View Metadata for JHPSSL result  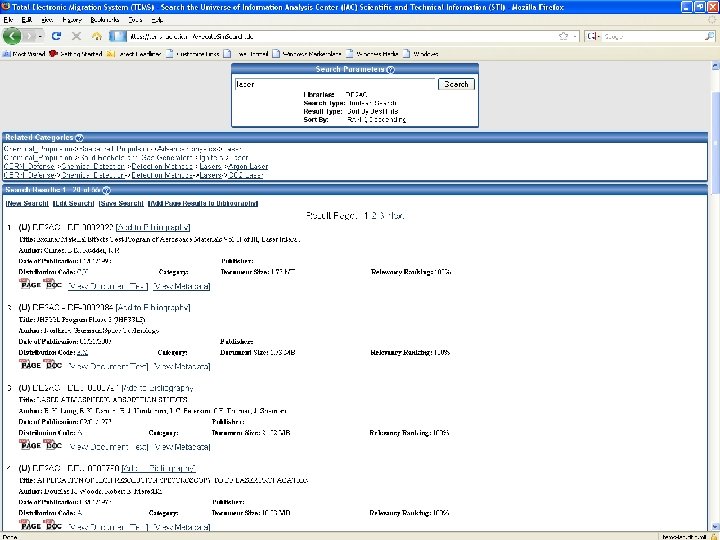[x=181, y=366]
